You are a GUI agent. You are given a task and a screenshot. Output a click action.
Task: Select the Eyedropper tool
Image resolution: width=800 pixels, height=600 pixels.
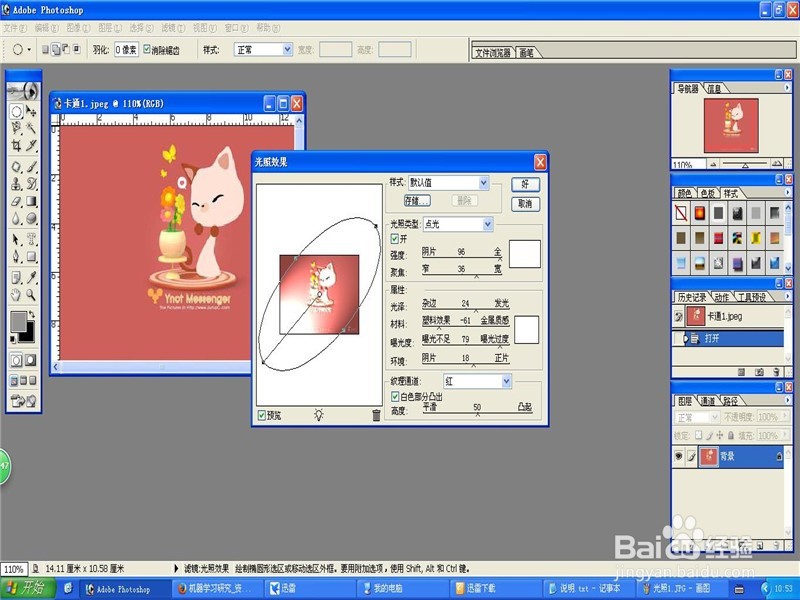(31, 277)
